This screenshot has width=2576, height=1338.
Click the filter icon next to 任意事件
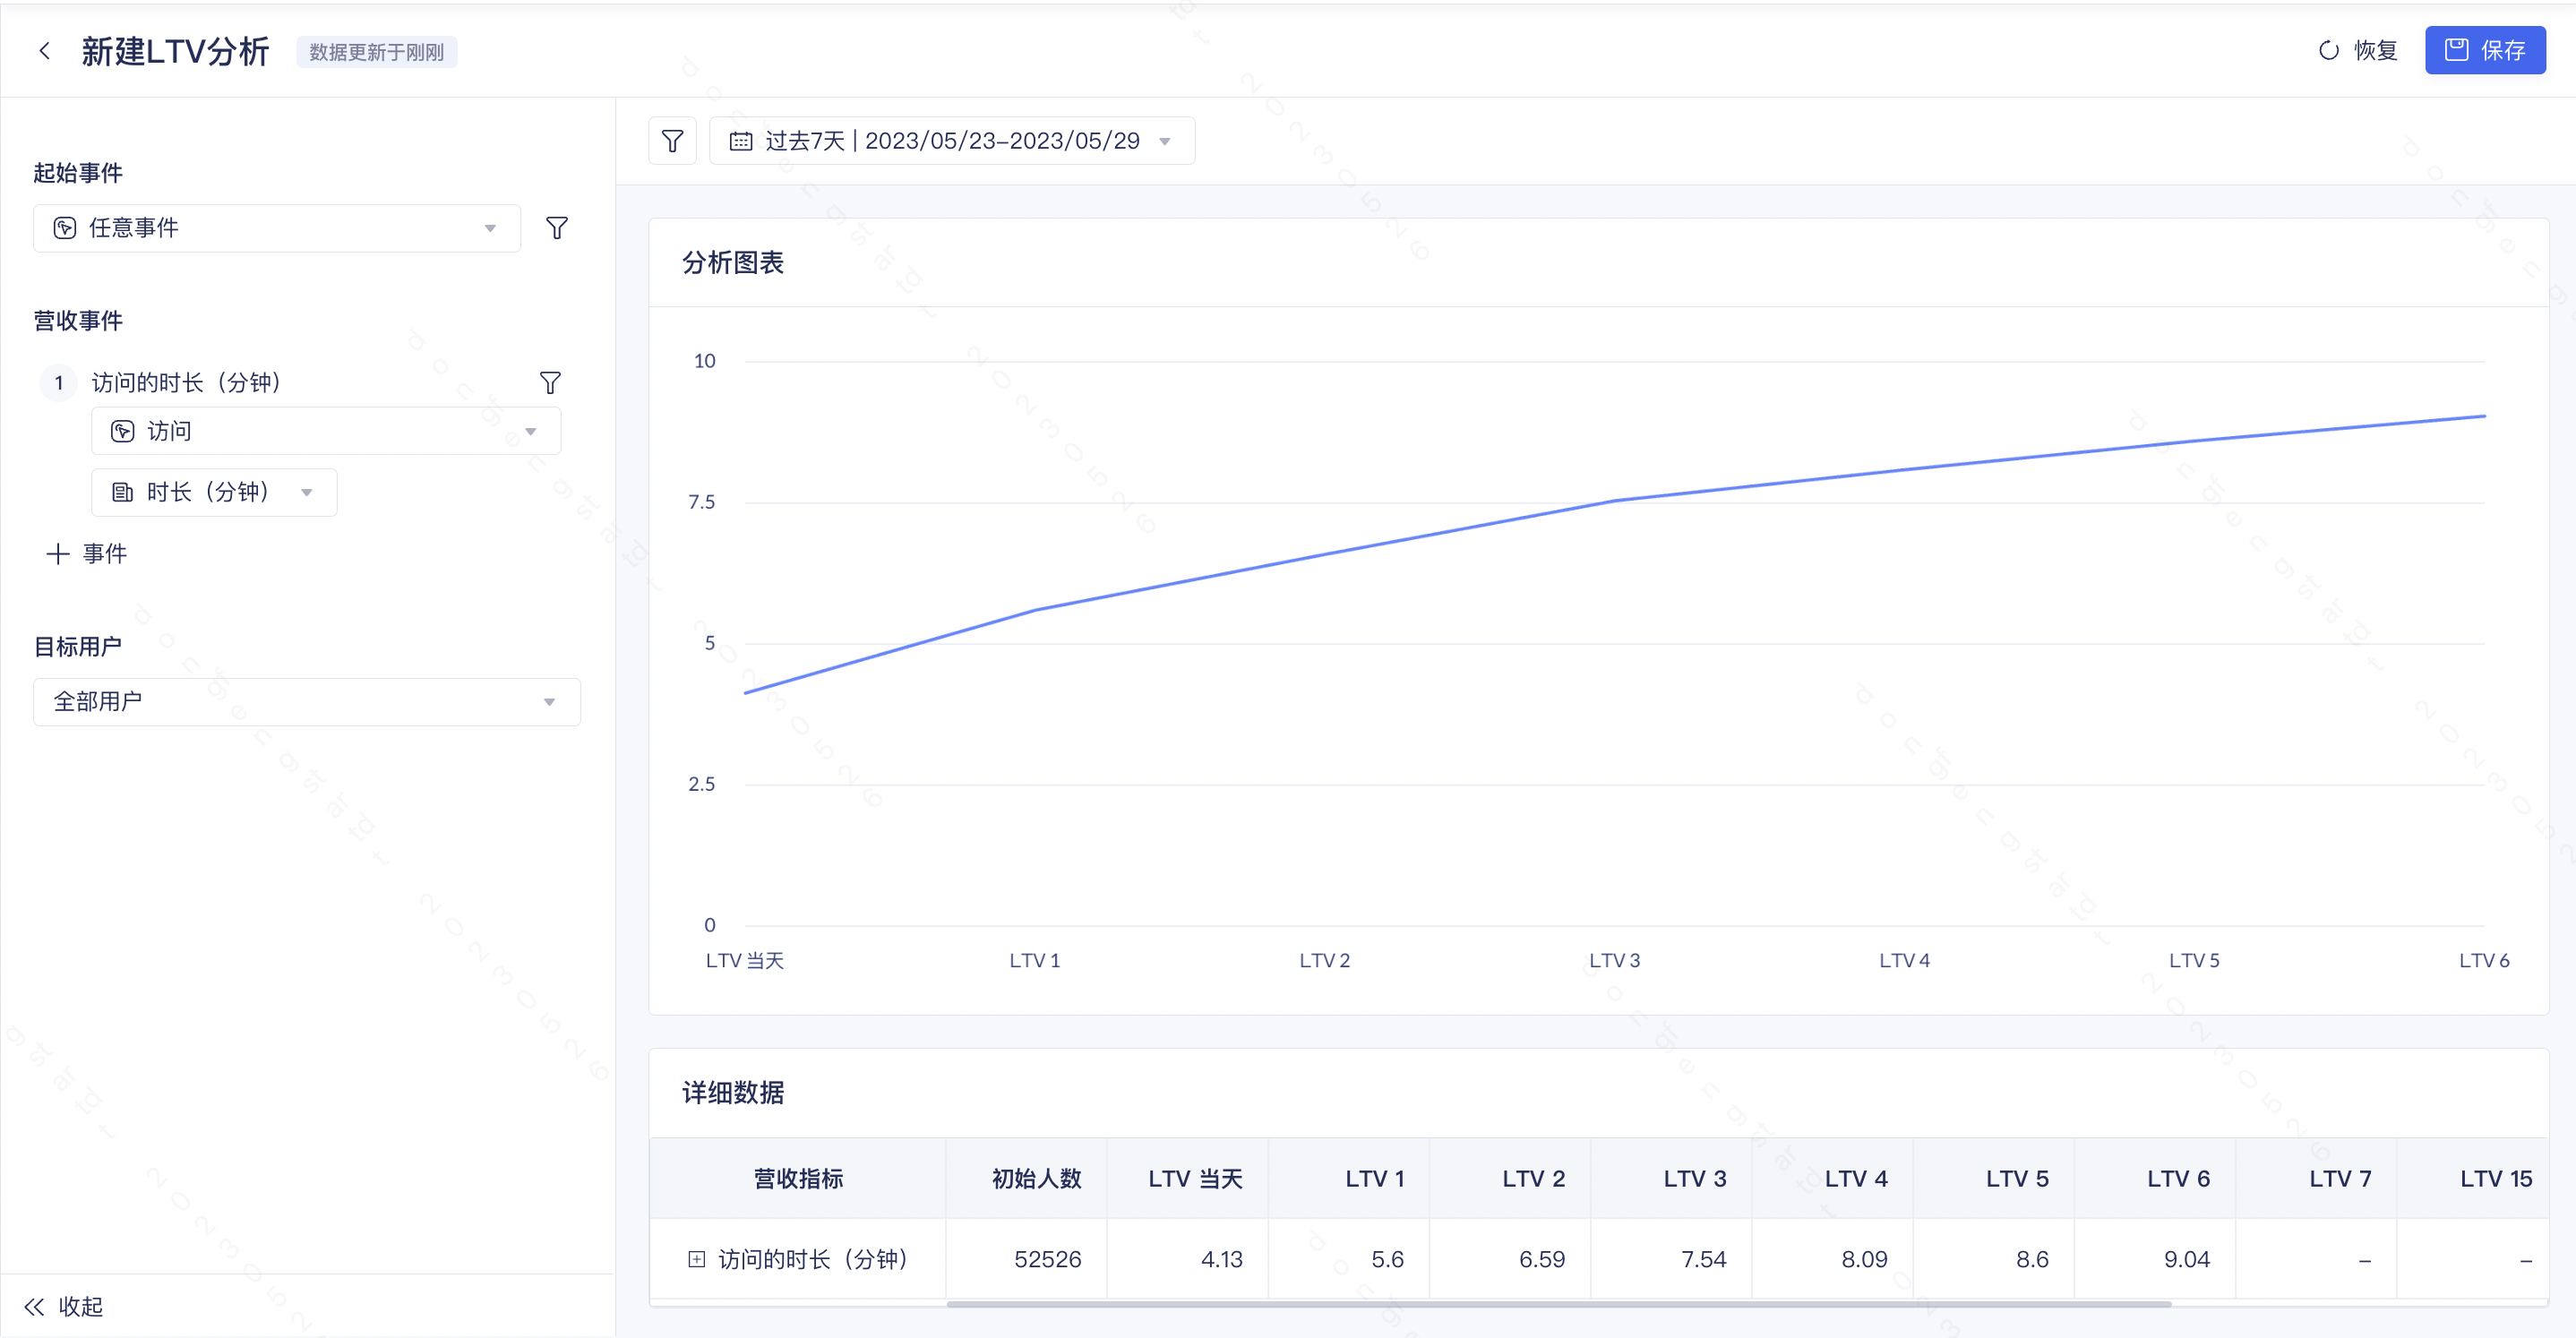tap(557, 228)
